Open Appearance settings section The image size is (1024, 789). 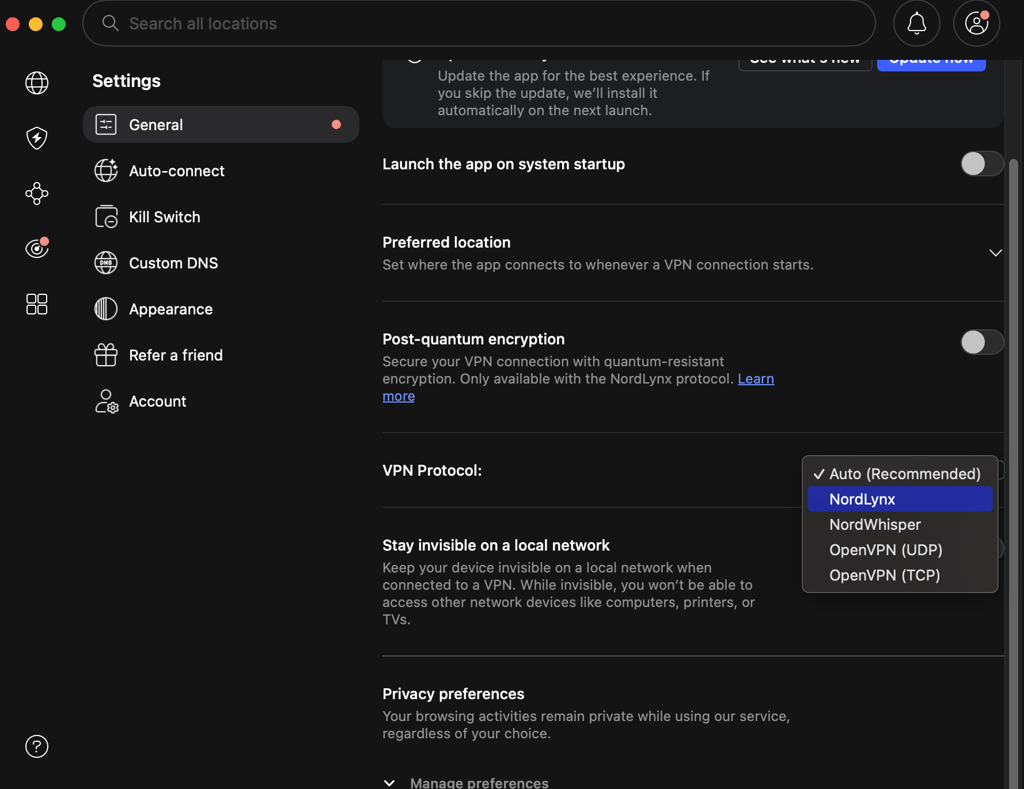tap(221, 309)
